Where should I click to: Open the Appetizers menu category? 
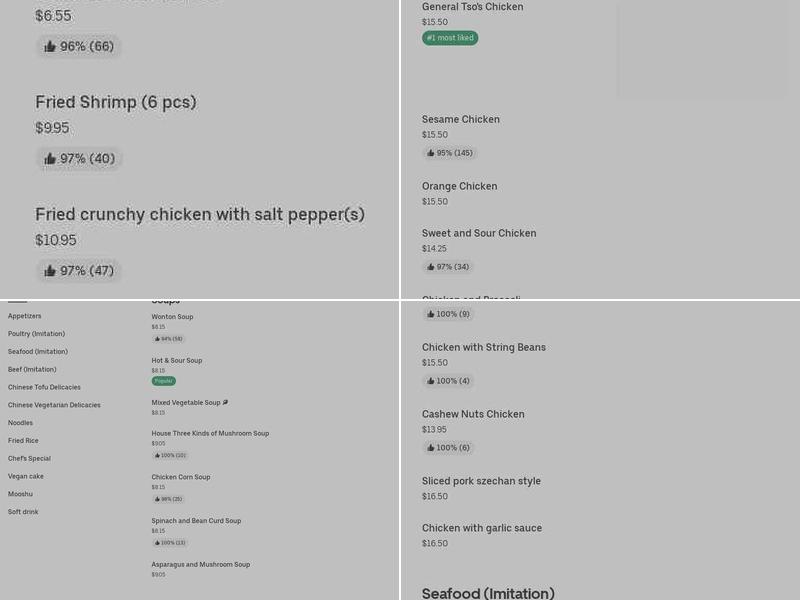[25, 316]
